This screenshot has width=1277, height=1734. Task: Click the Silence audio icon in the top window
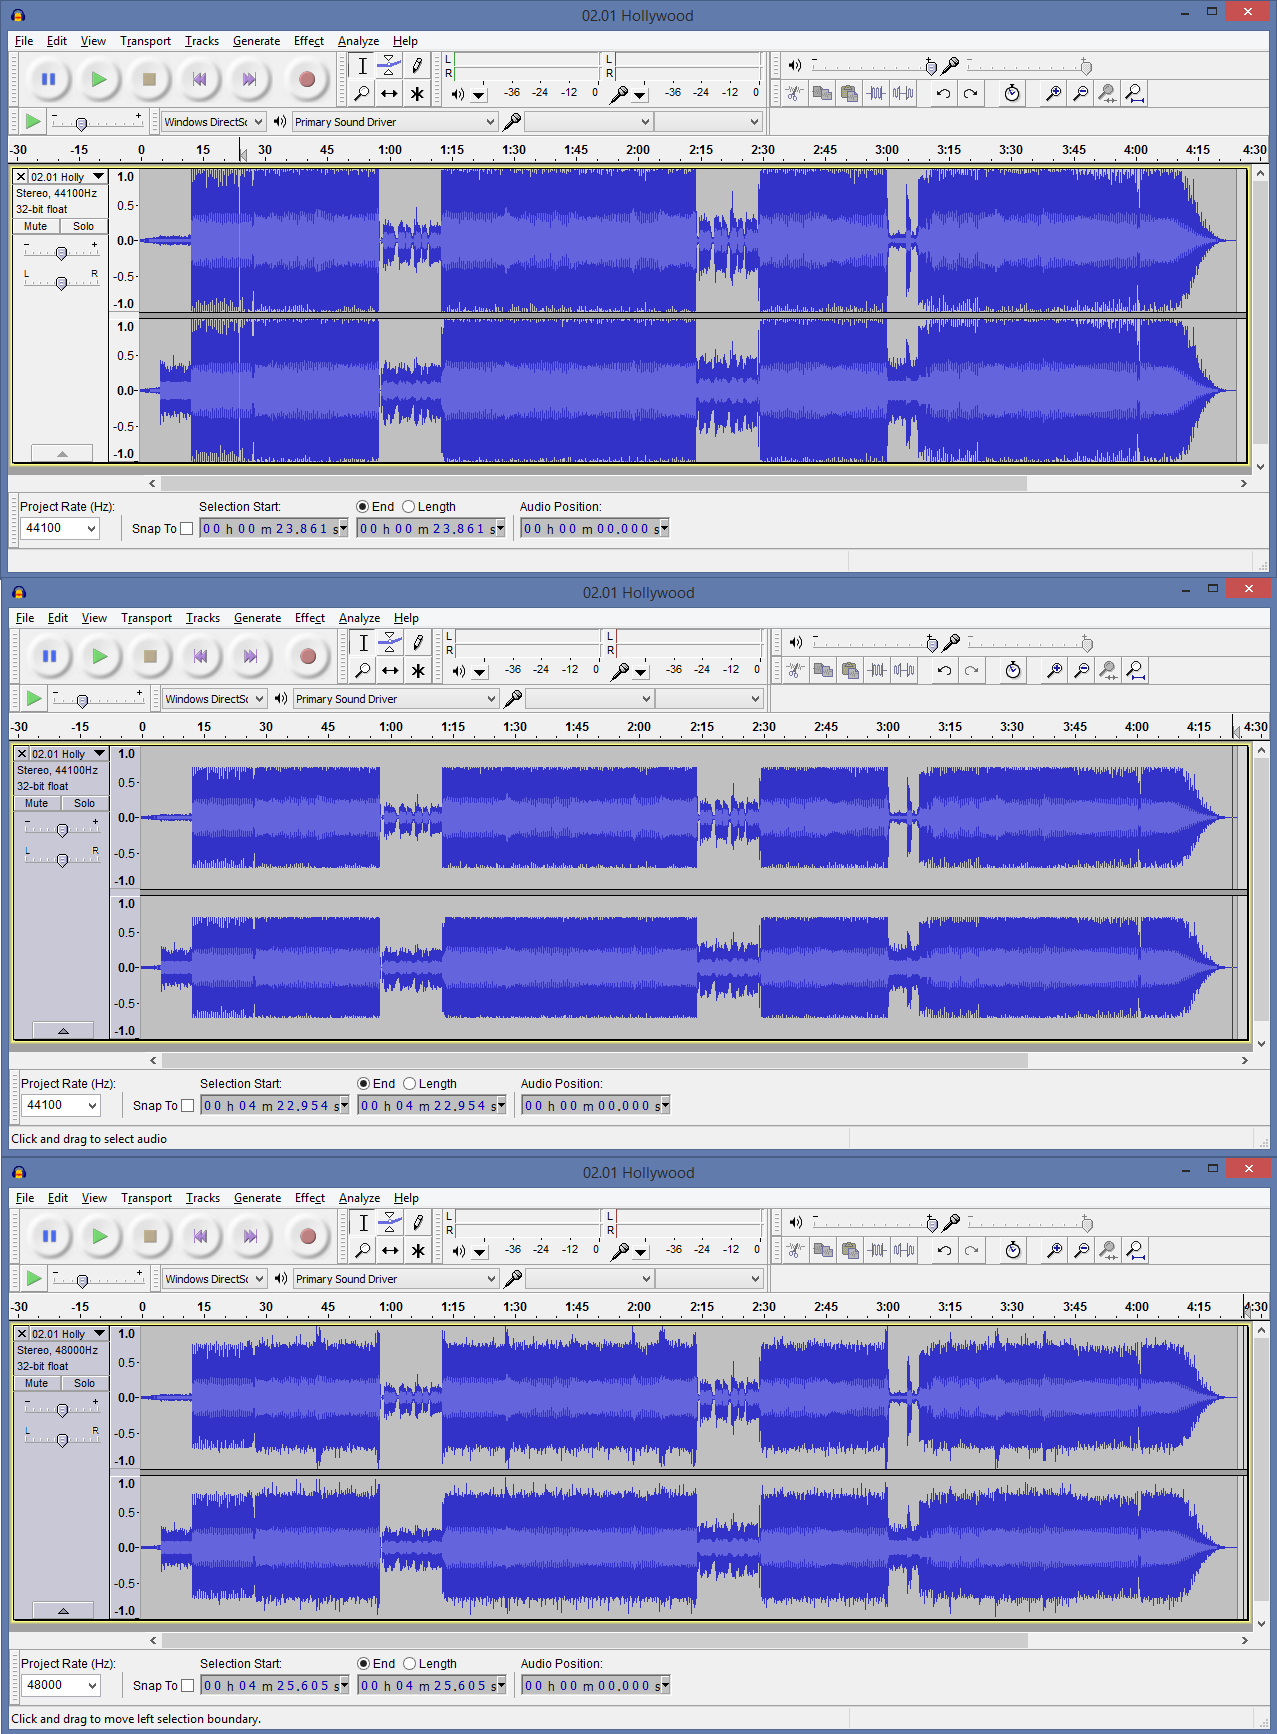pyautogui.click(x=903, y=93)
